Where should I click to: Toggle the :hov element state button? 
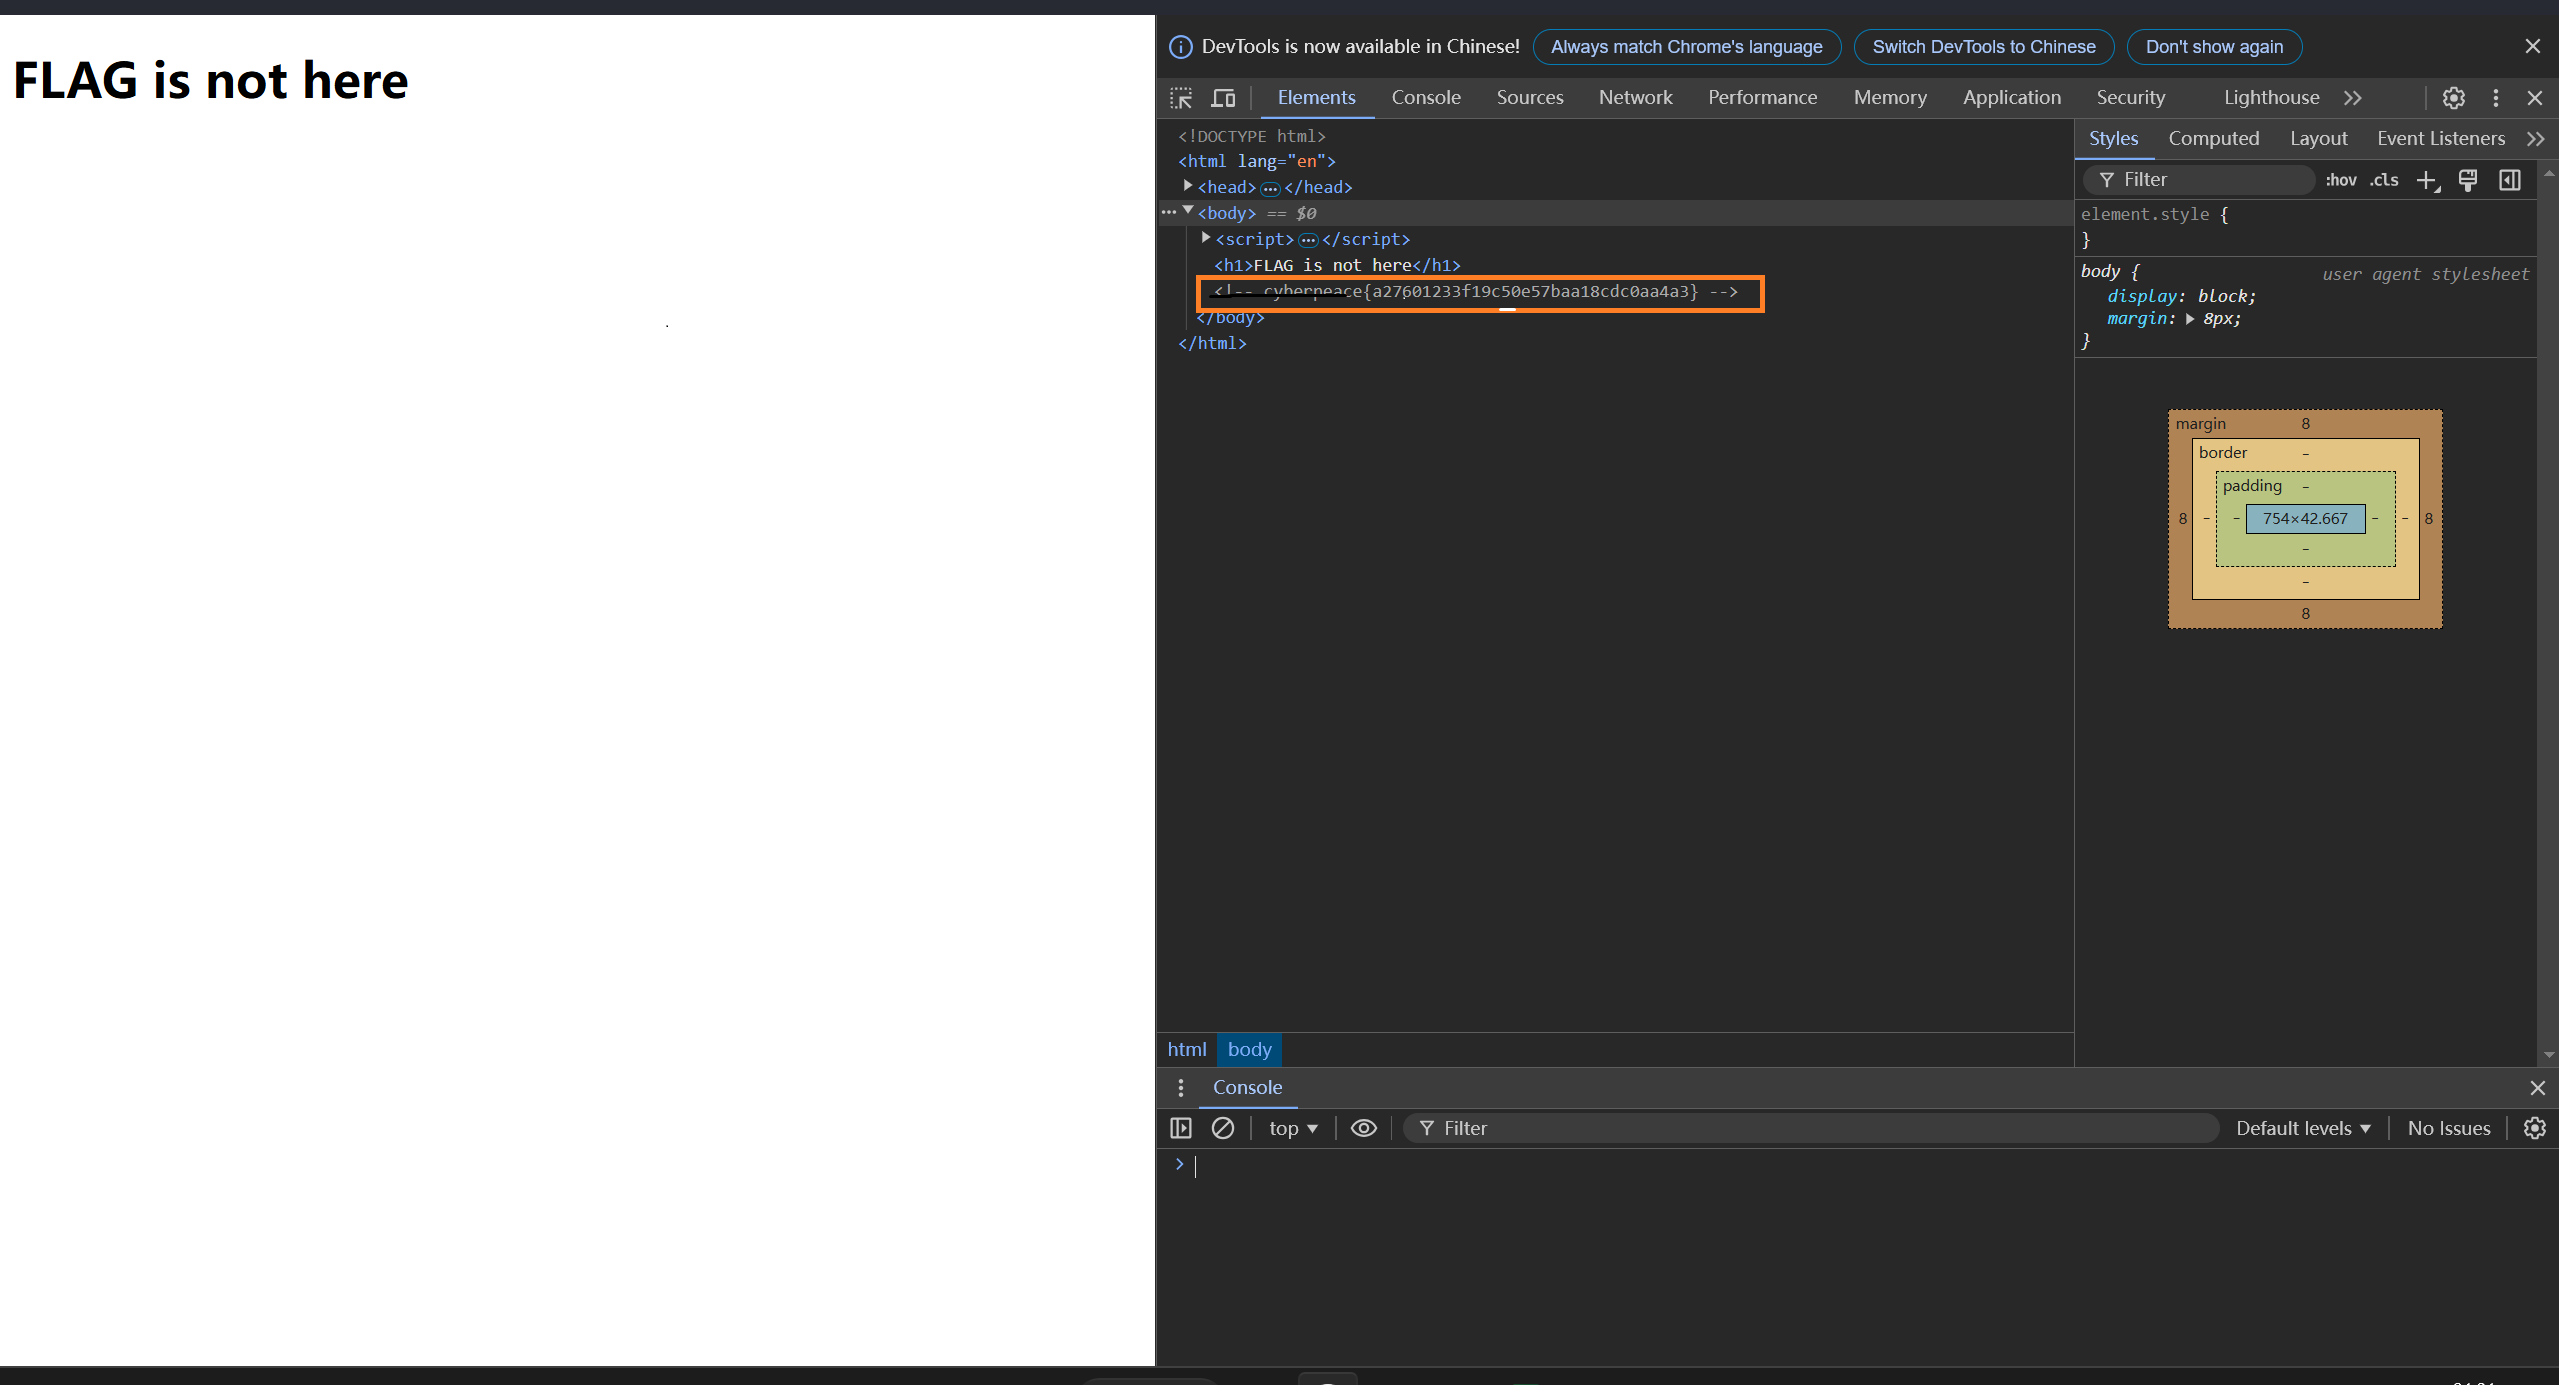pos(2340,180)
